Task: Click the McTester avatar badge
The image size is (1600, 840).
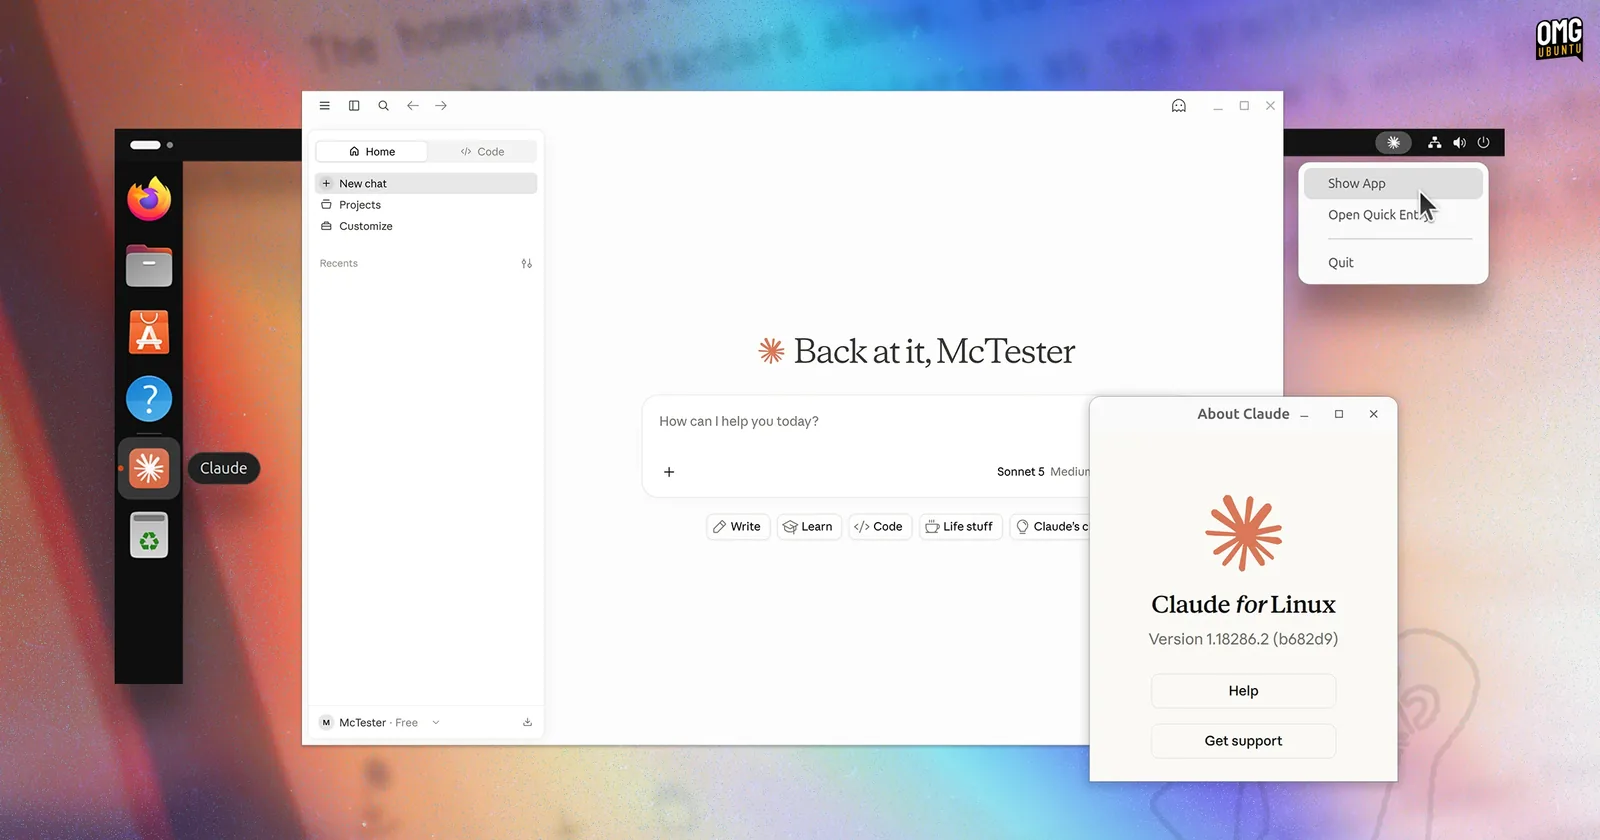Action: pos(326,722)
